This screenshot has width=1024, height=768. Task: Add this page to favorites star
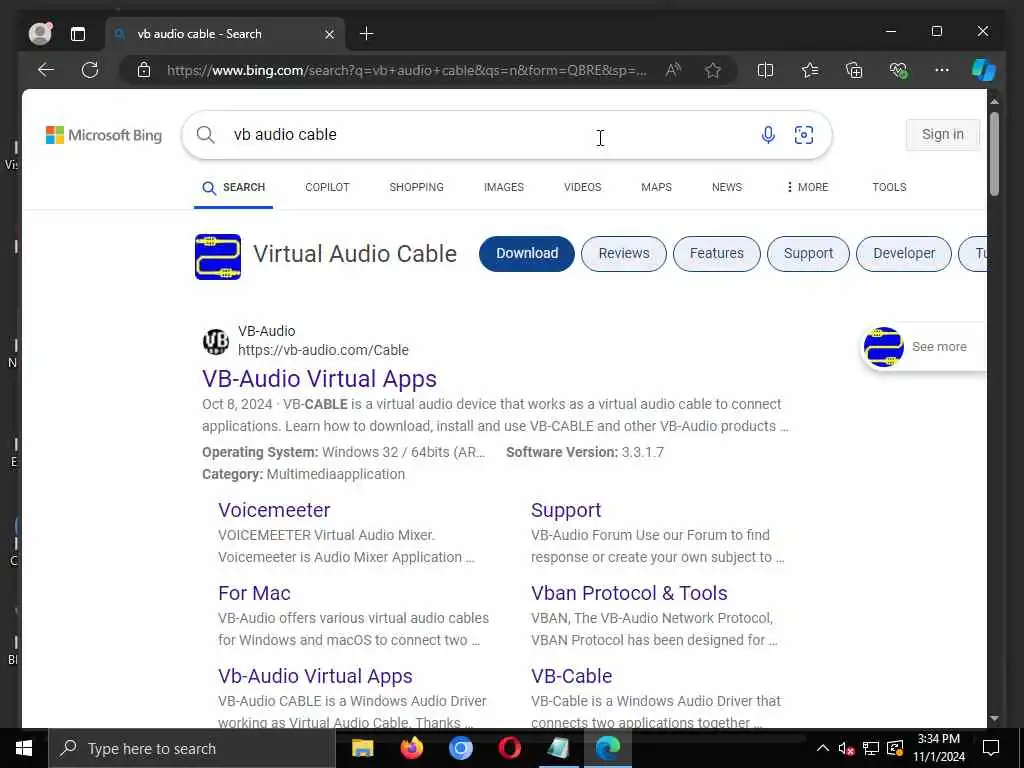coord(712,70)
